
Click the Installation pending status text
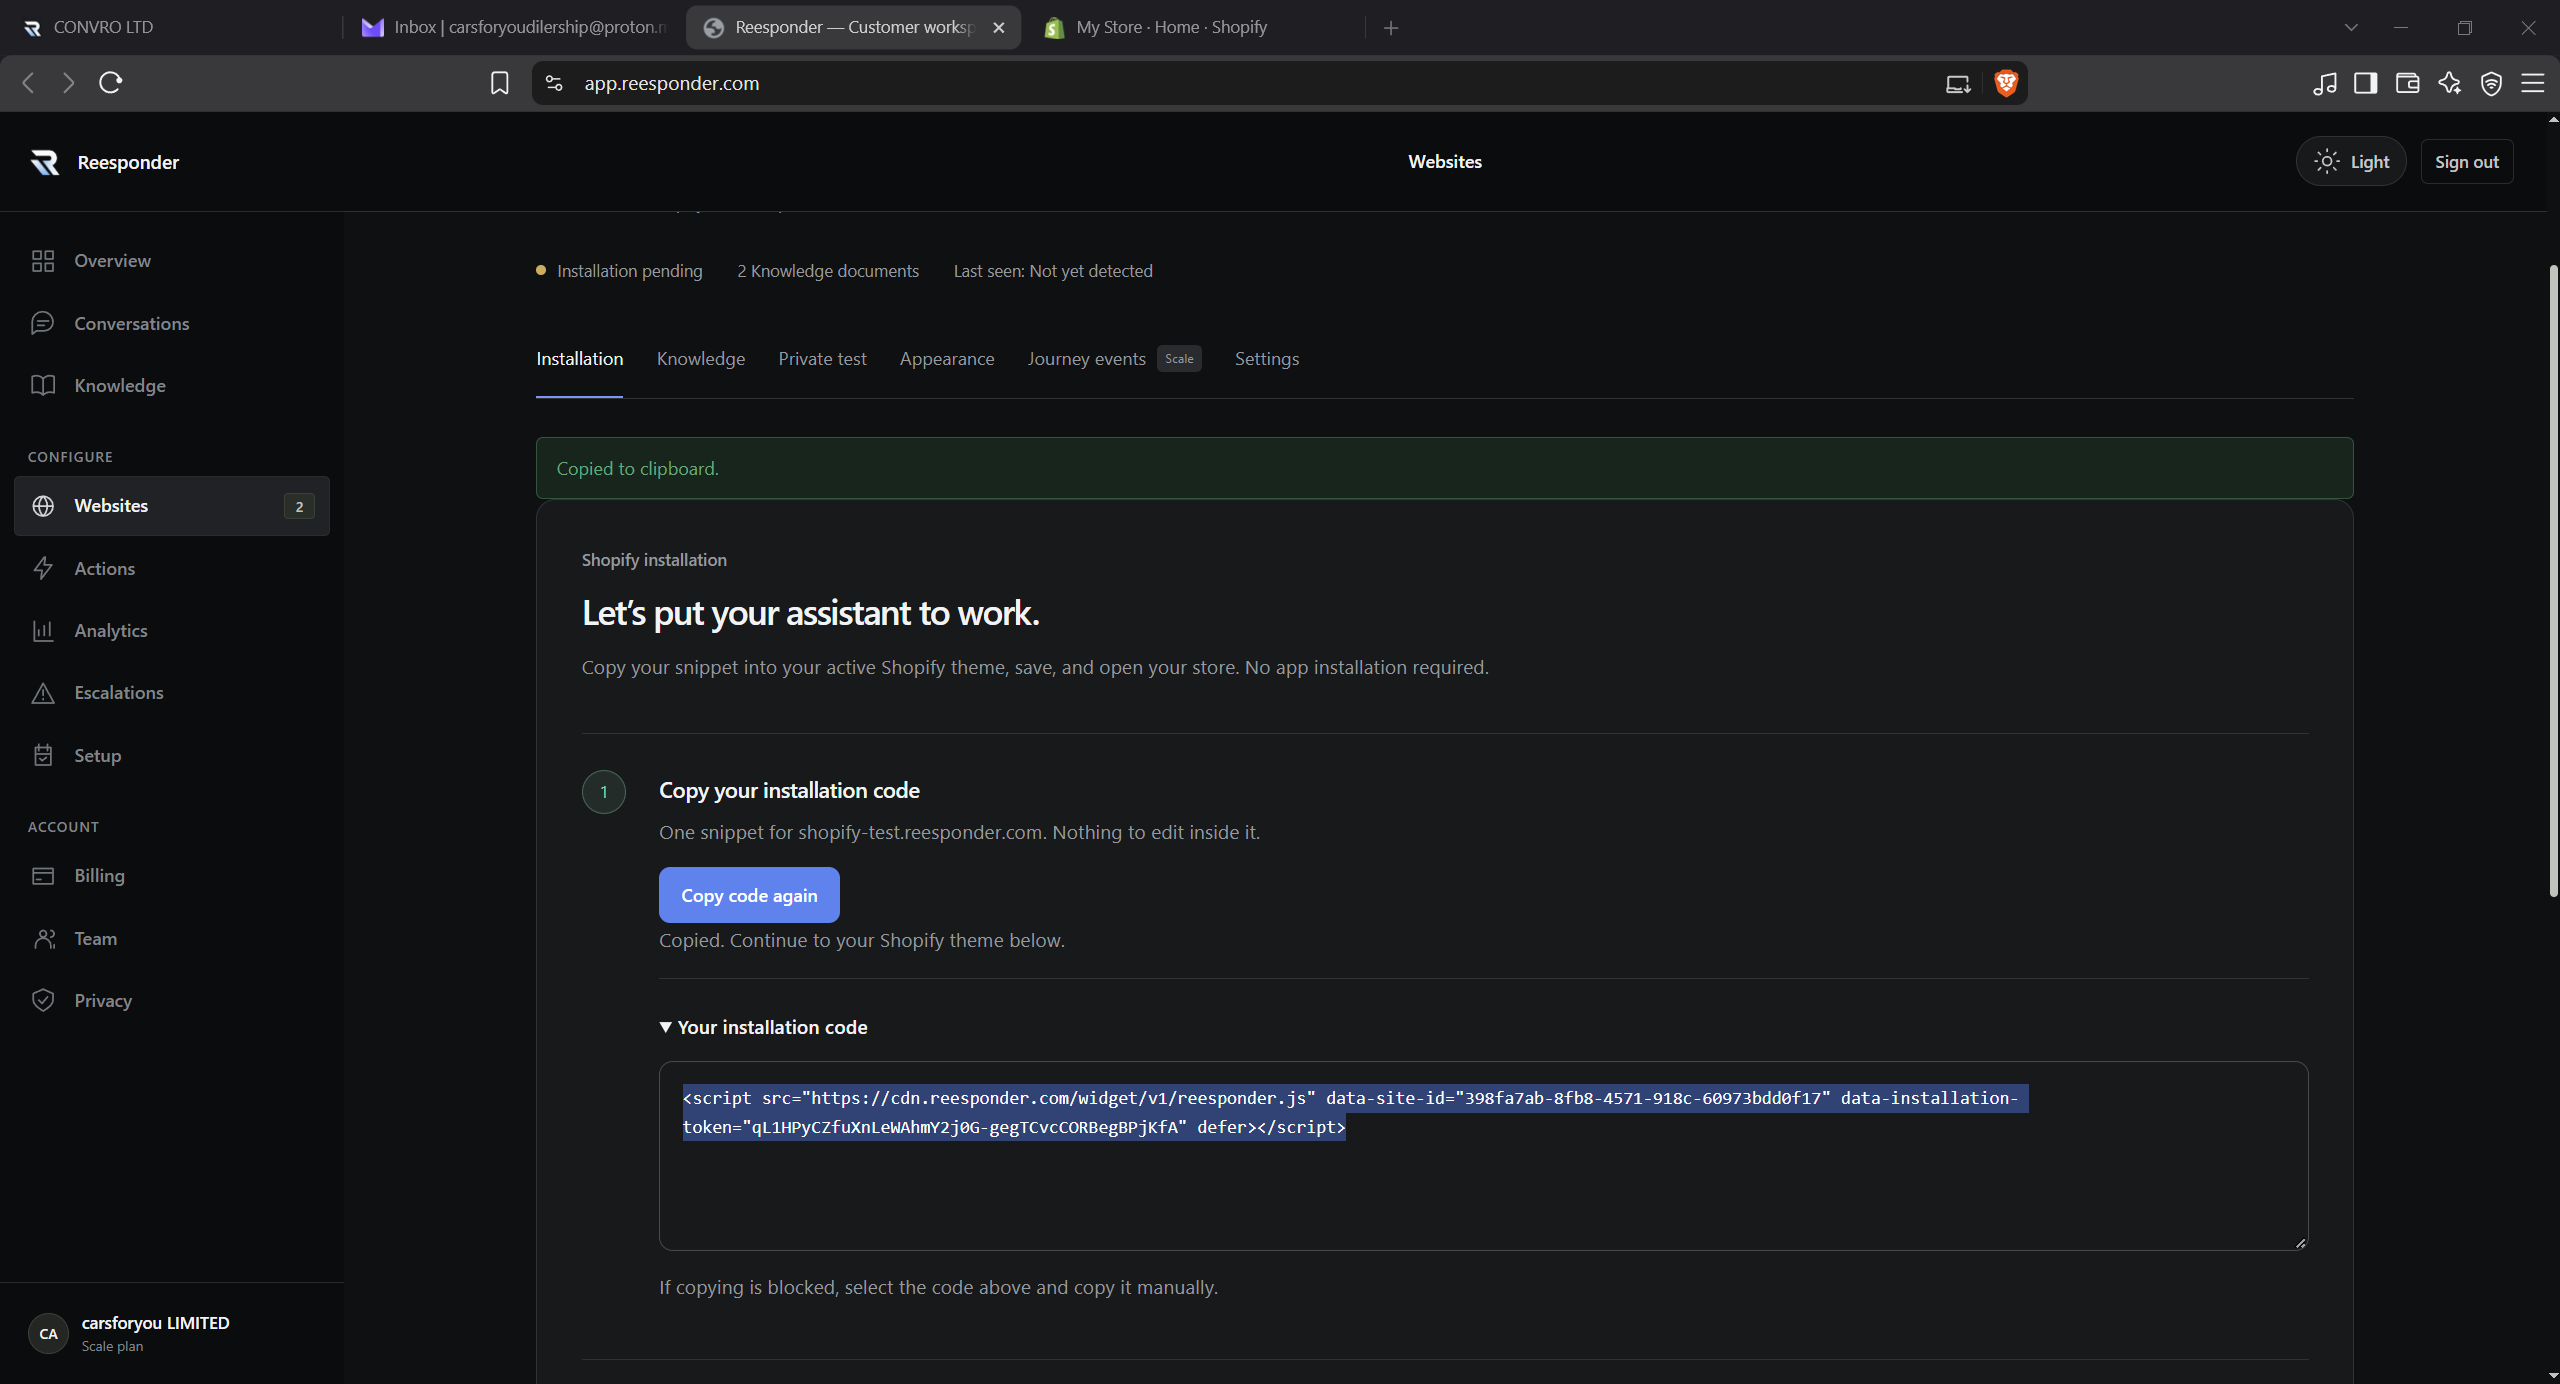(x=629, y=271)
